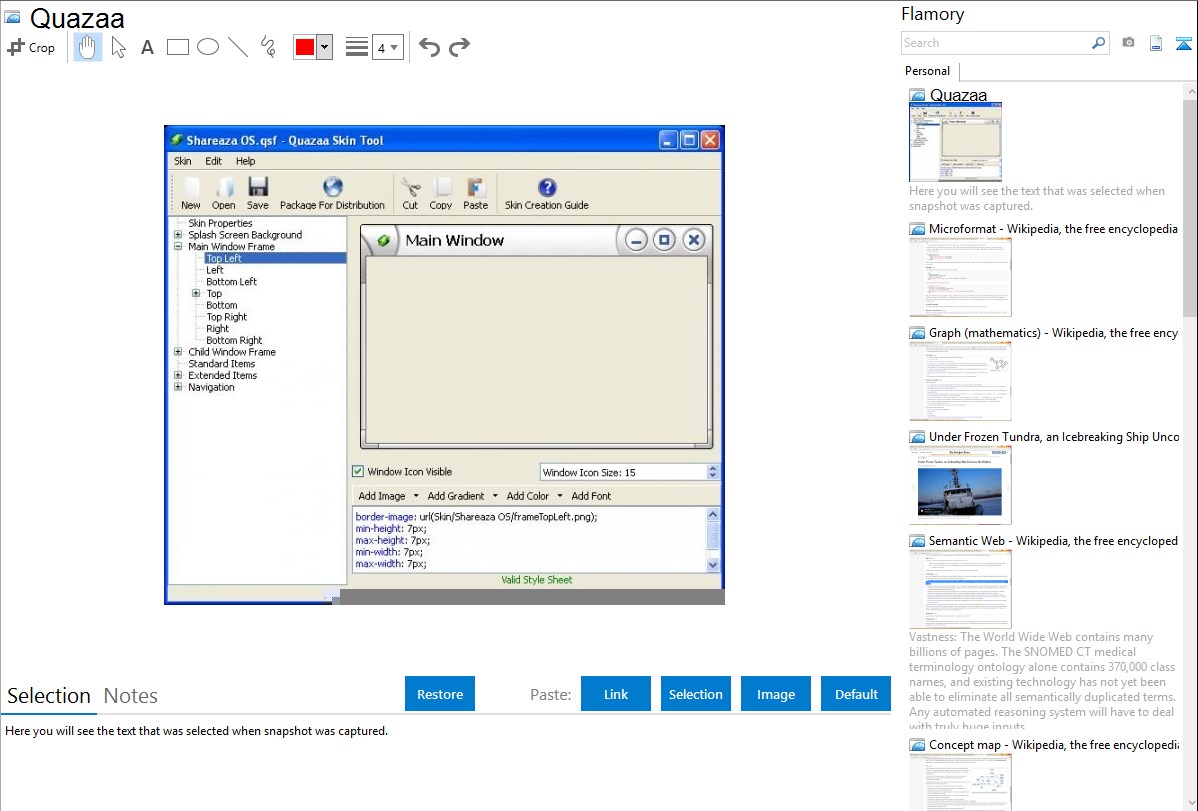The height and width of the screenshot is (811, 1198).
Task: Select the Semantic Web snapshot title
Action: coord(1053,541)
